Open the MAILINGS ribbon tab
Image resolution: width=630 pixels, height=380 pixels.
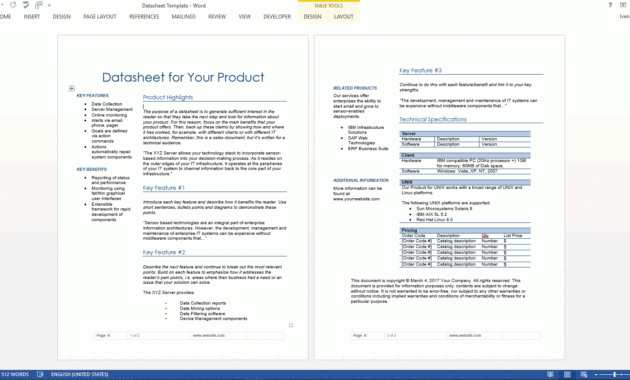[184, 16]
